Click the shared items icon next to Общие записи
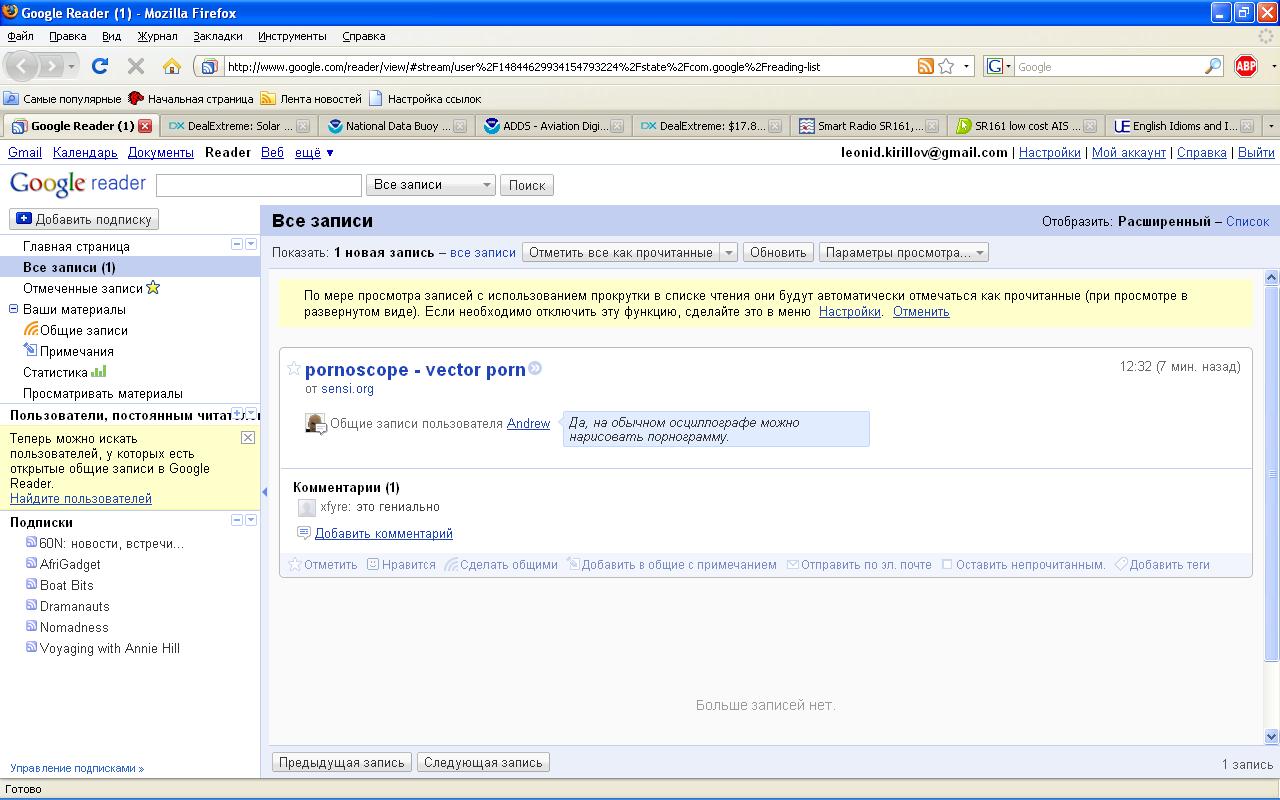 coord(31,329)
